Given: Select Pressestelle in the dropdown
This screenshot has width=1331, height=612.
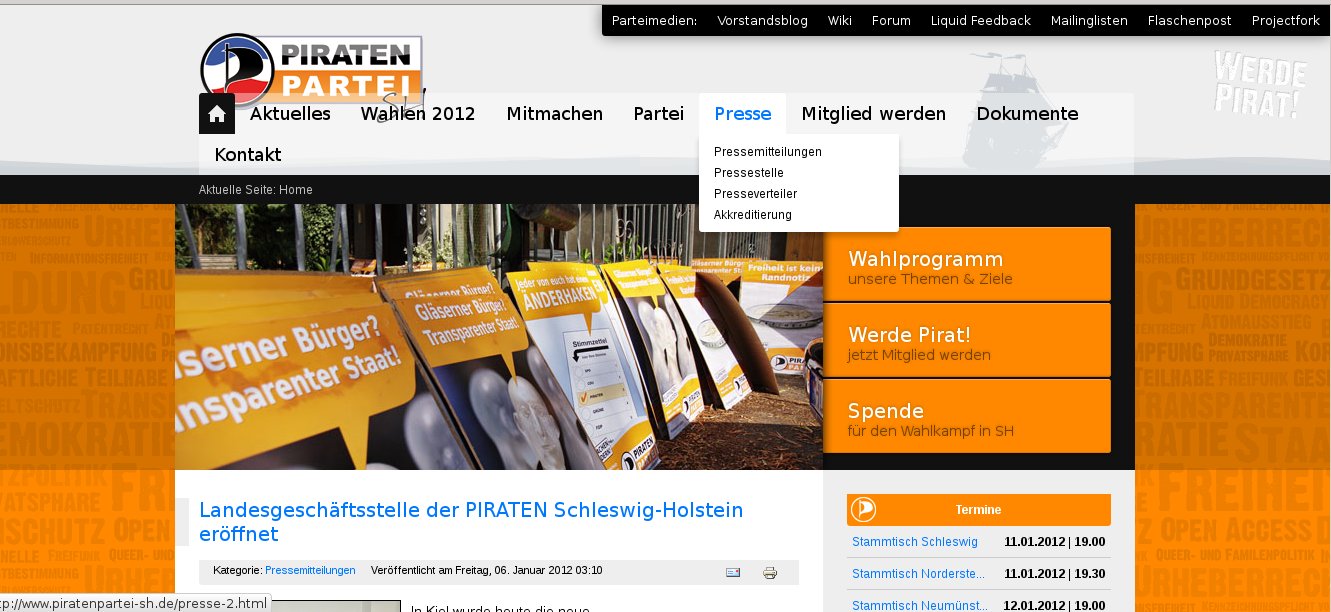Looking at the screenshot, I should click(748, 173).
